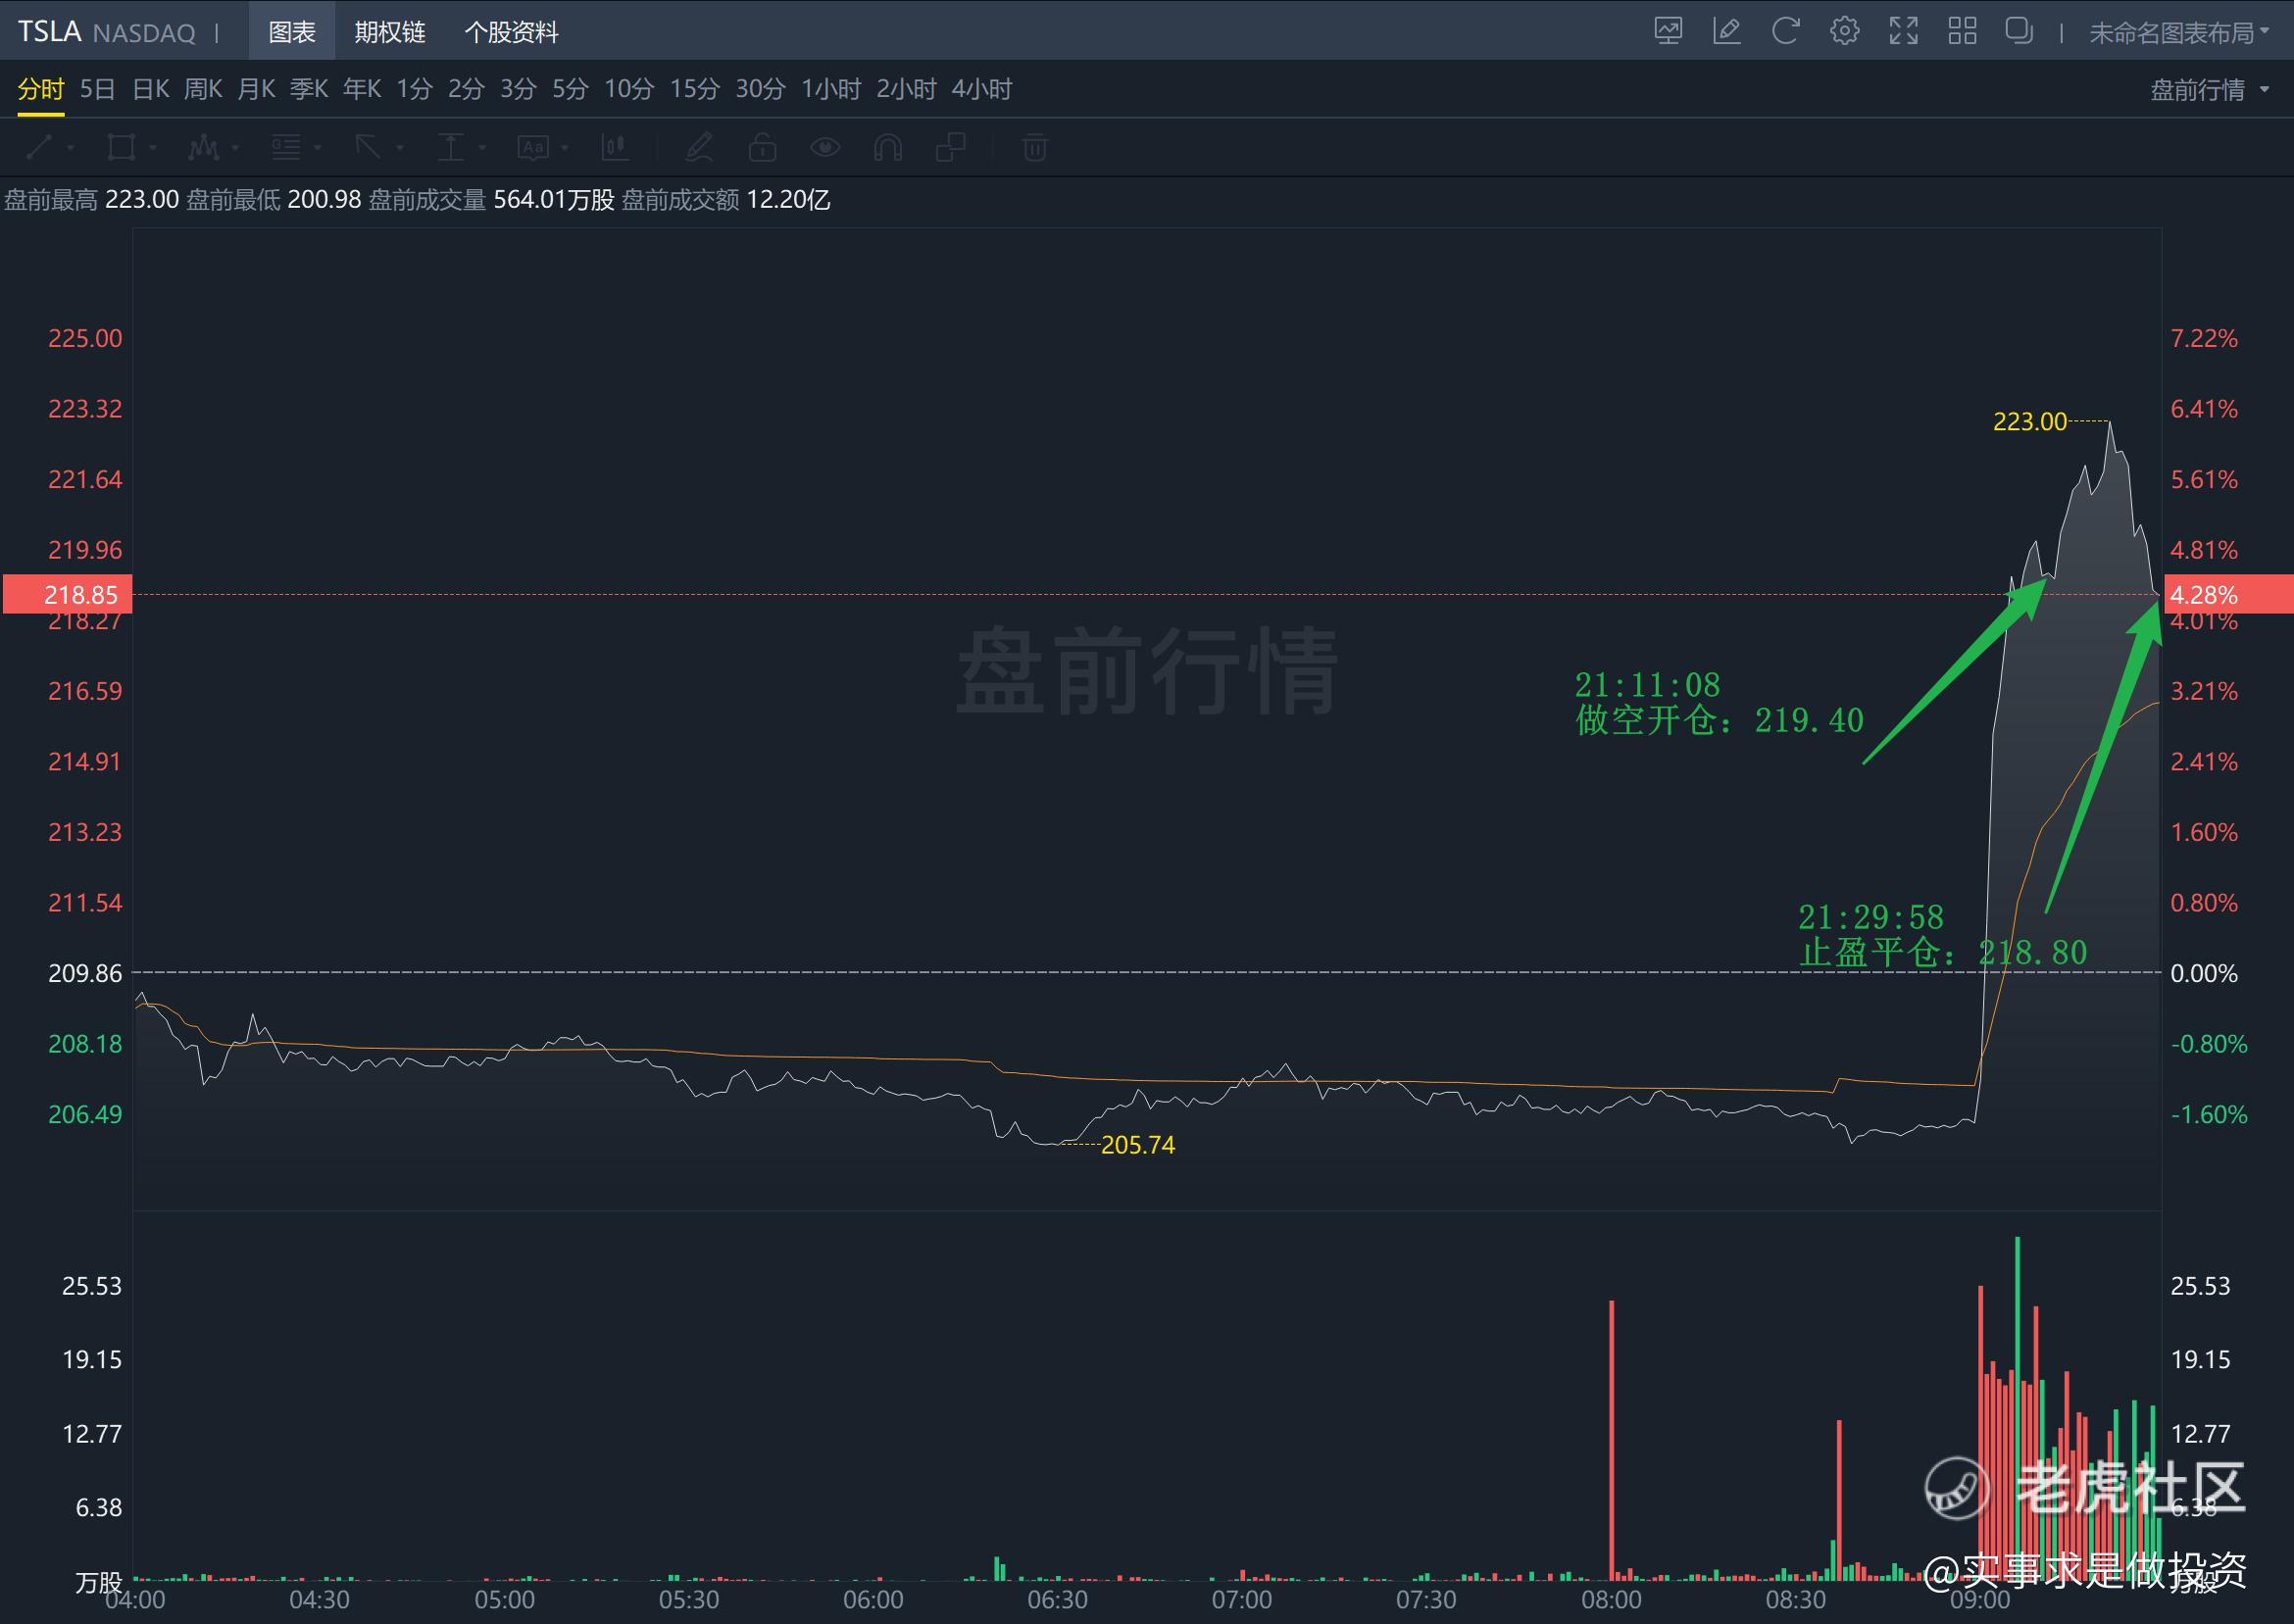This screenshot has height=1624, width=2294.
Task: Select the 30分 interval
Action: [761, 89]
